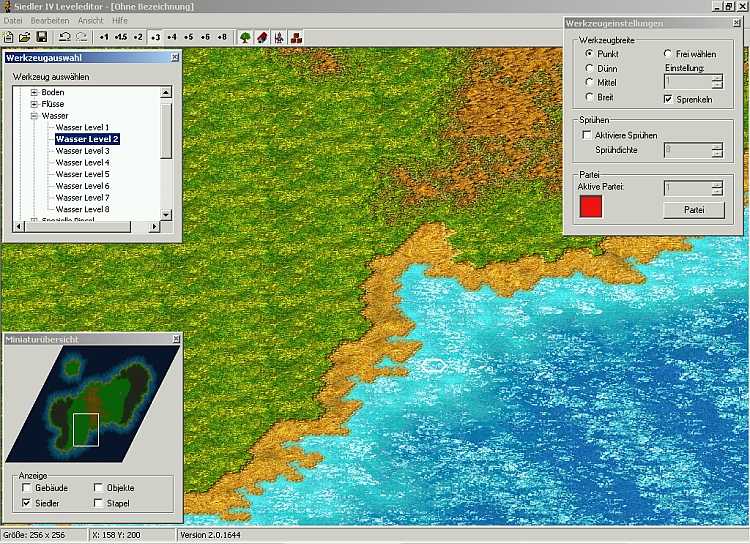Open the Bearbeiten menu
The image size is (750, 544).
click(50, 21)
